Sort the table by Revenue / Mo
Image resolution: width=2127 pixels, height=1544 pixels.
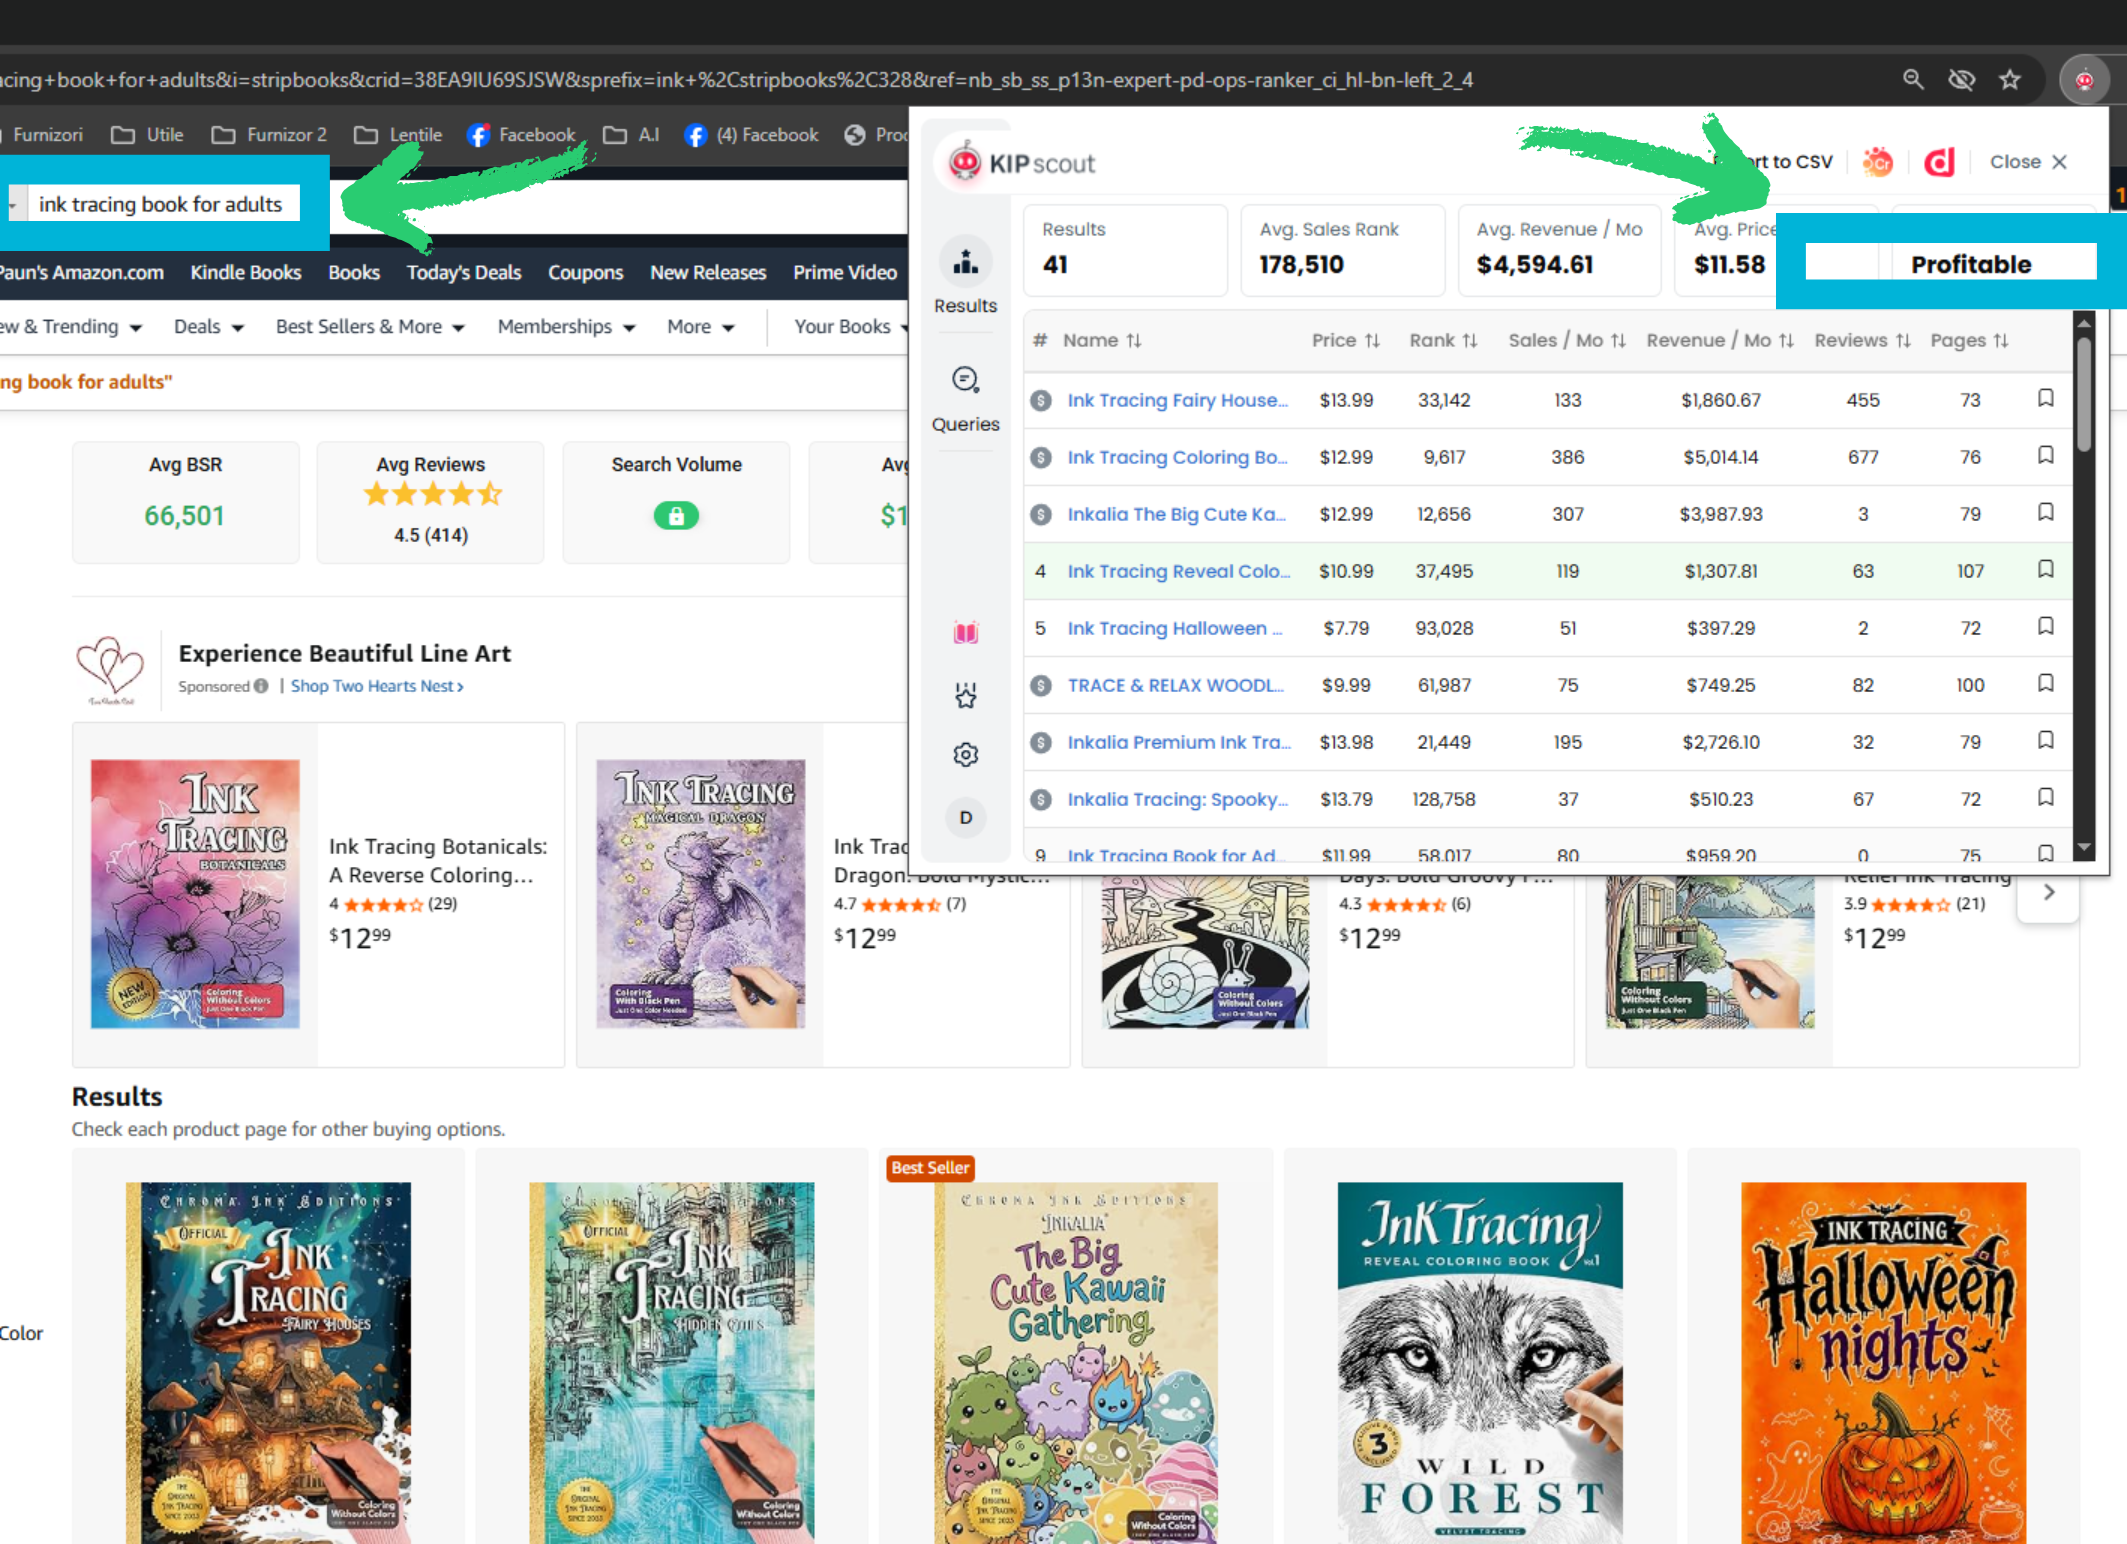pos(1720,340)
